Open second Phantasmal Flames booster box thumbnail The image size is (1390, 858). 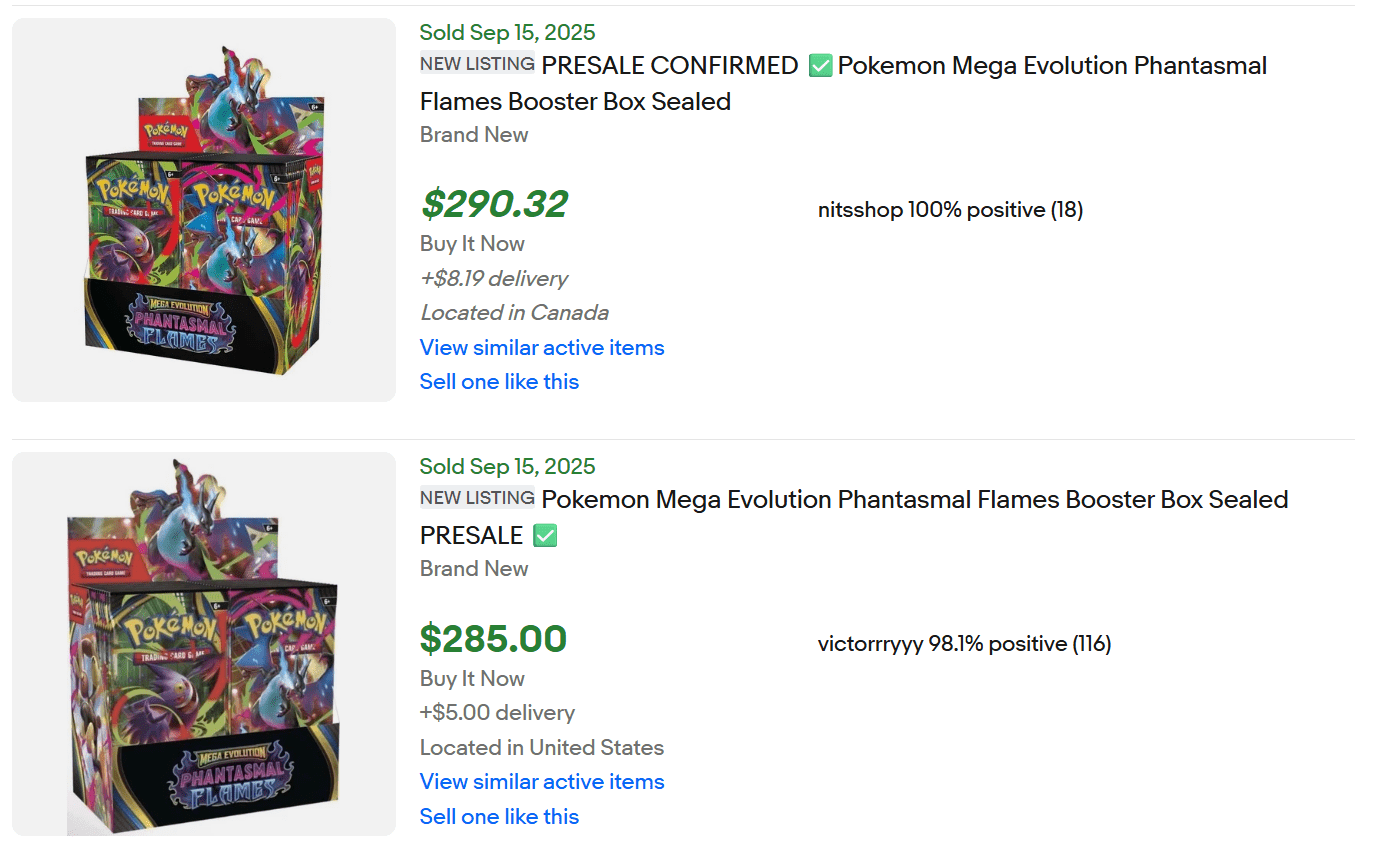(x=204, y=644)
